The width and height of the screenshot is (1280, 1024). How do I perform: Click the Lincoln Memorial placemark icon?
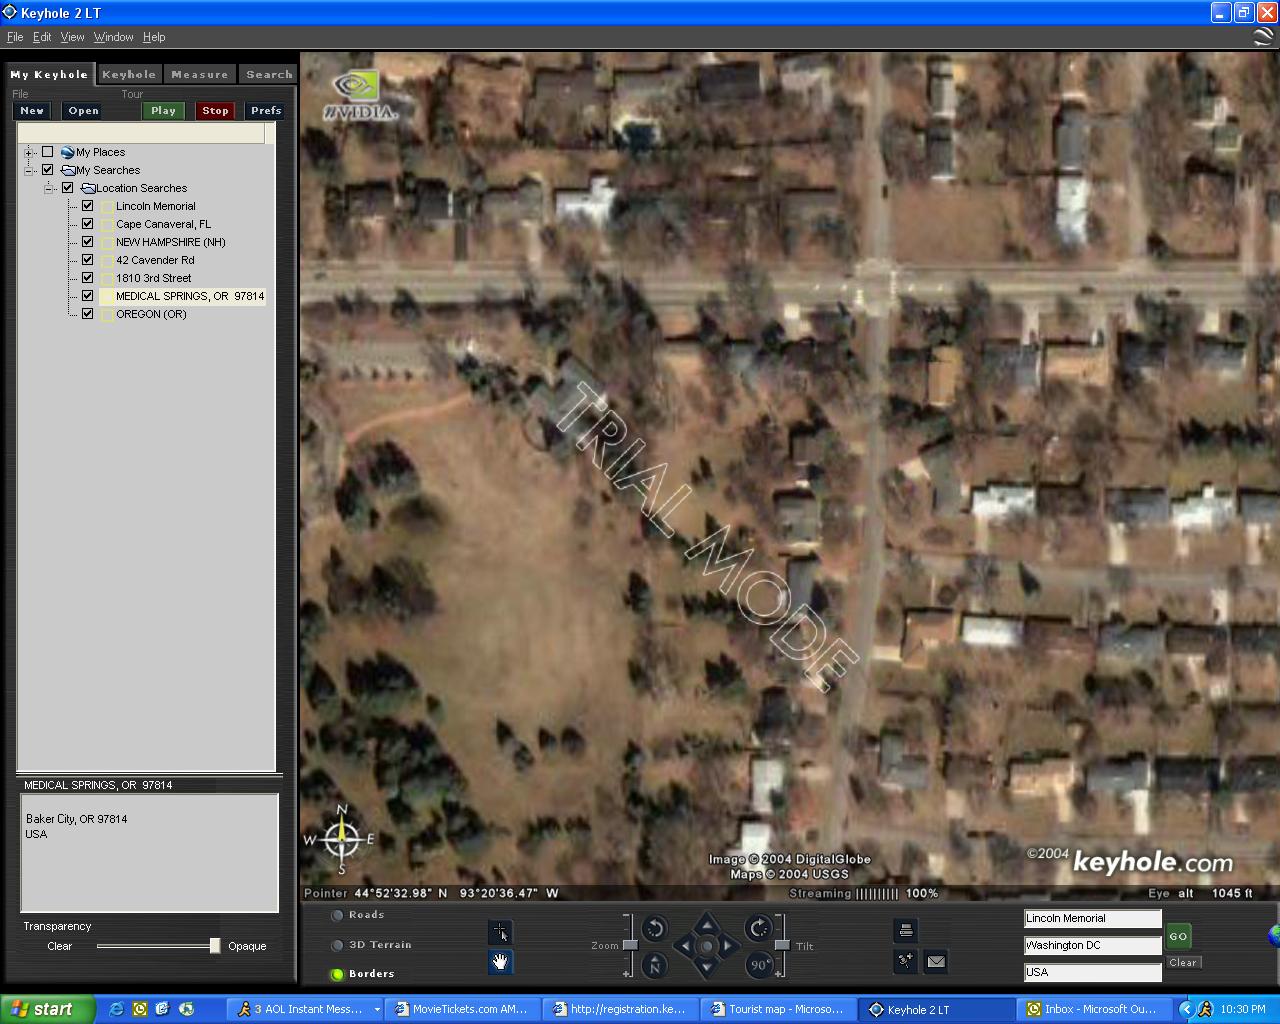[107, 206]
